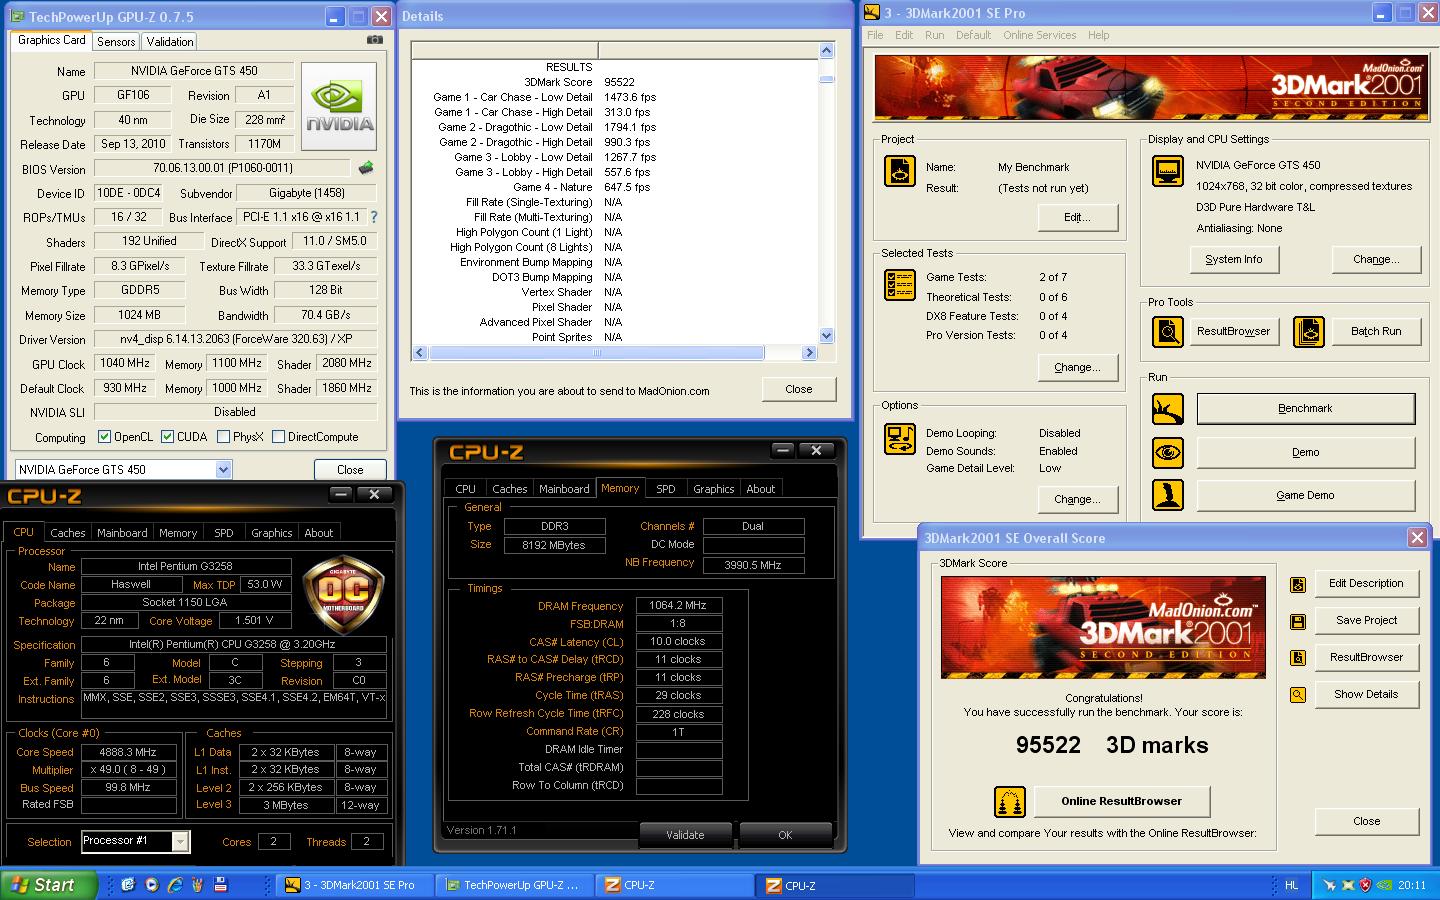Click the Display and CPU Settings monitor icon
Viewport: 1440px width, 900px height.
tap(1168, 171)
